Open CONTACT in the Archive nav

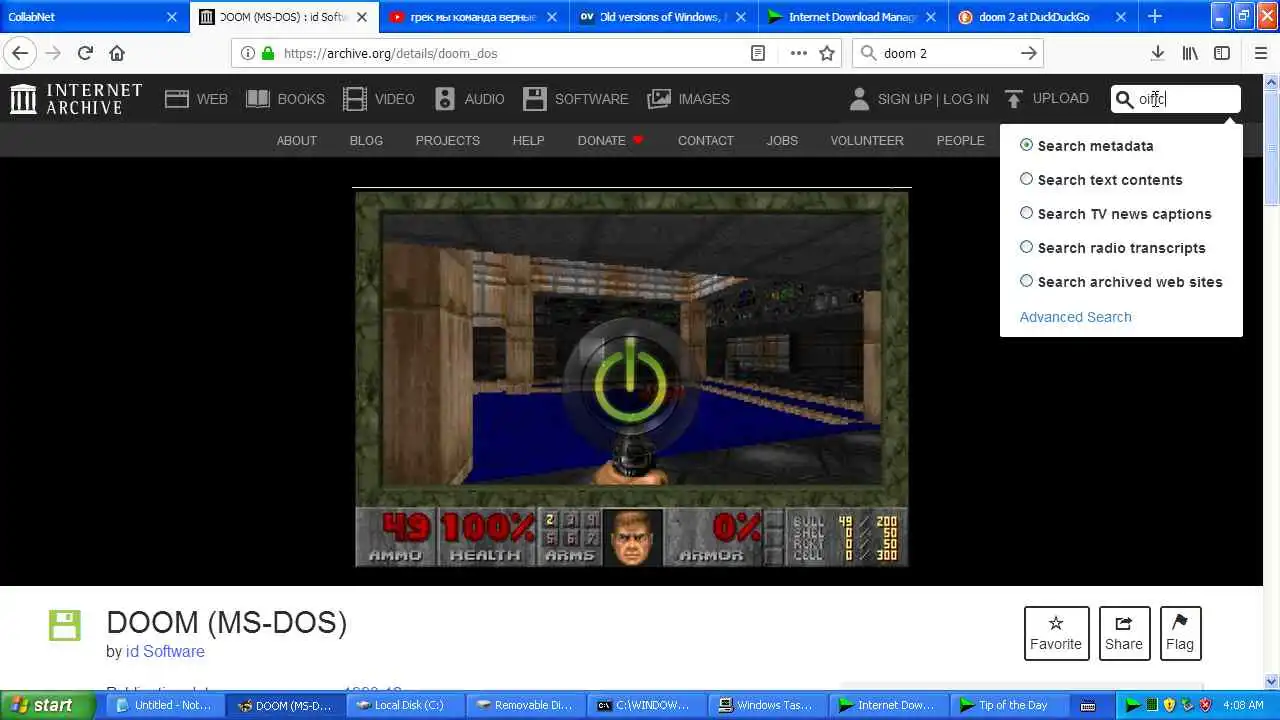(706, 141)
